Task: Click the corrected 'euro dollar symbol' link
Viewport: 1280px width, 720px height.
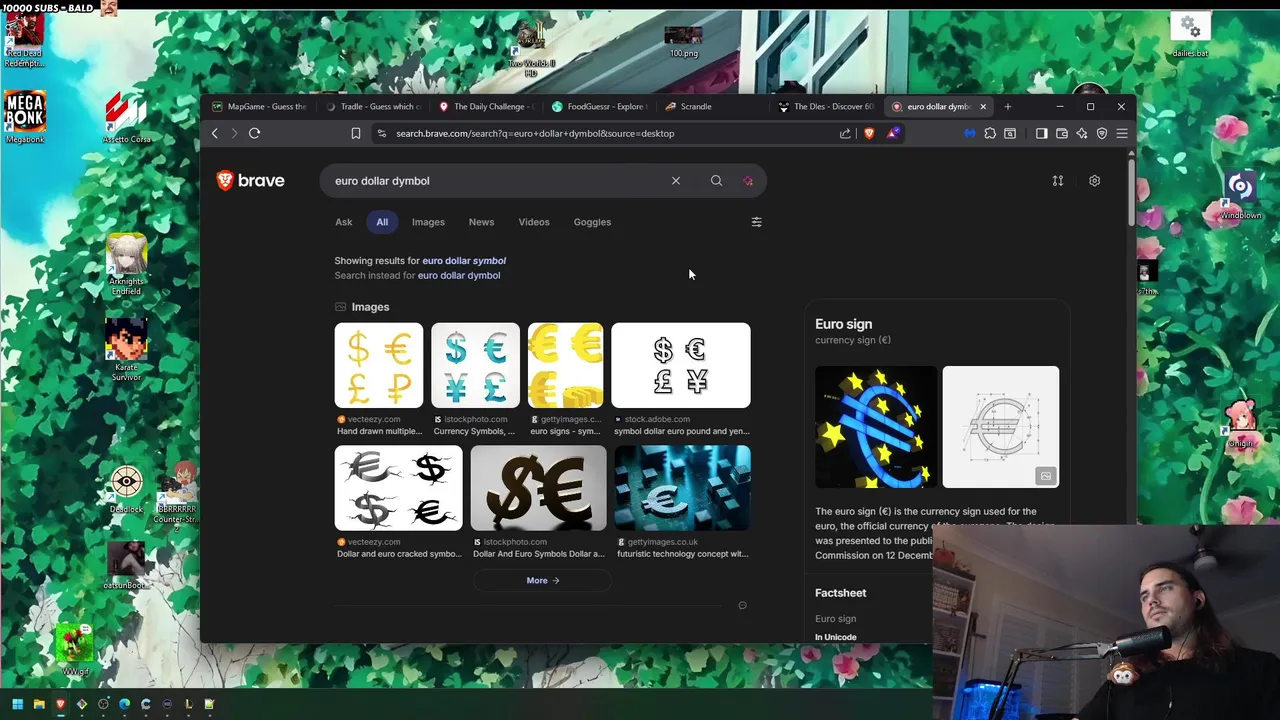Action: (464, 261)
